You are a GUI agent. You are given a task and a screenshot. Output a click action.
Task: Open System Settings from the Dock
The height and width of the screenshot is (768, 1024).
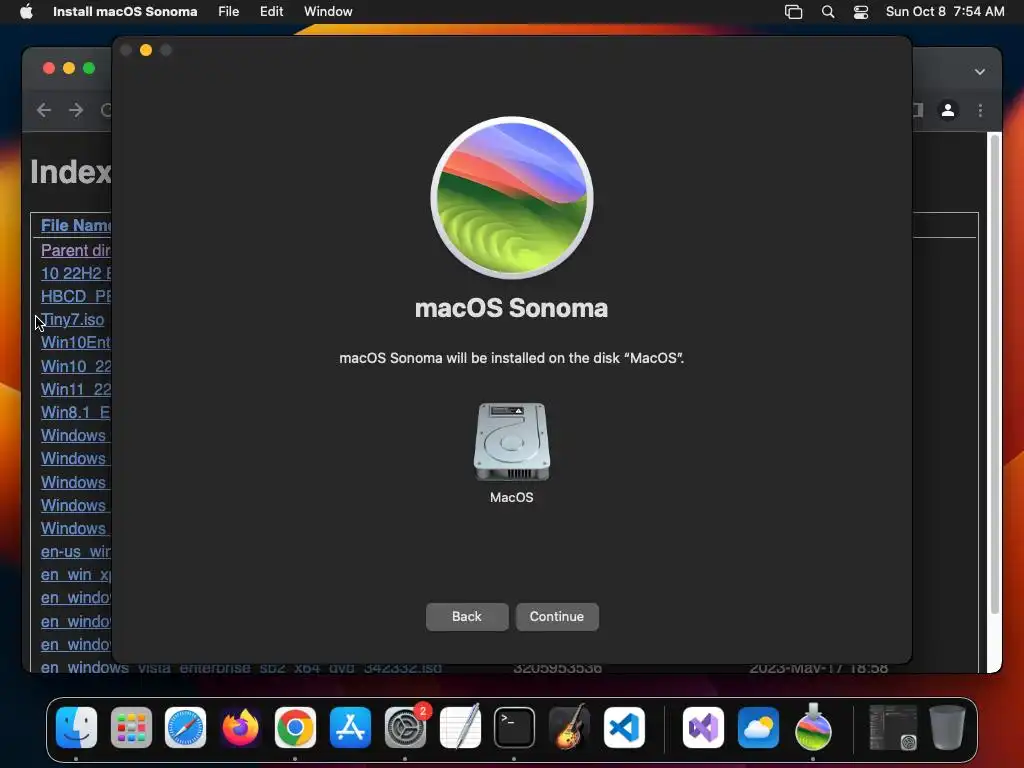coord(405,728)
